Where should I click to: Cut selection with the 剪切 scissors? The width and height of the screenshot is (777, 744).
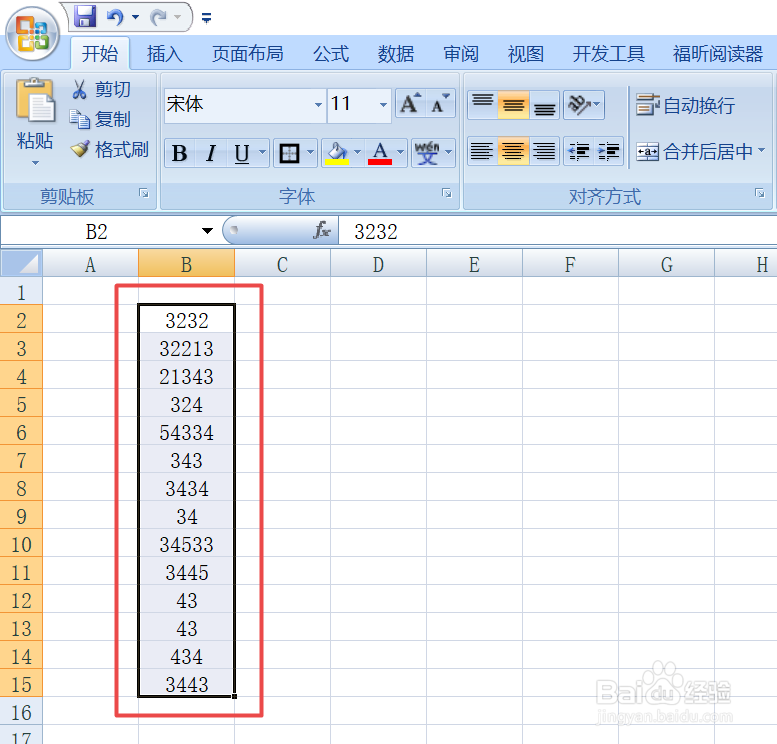point(101,89)
